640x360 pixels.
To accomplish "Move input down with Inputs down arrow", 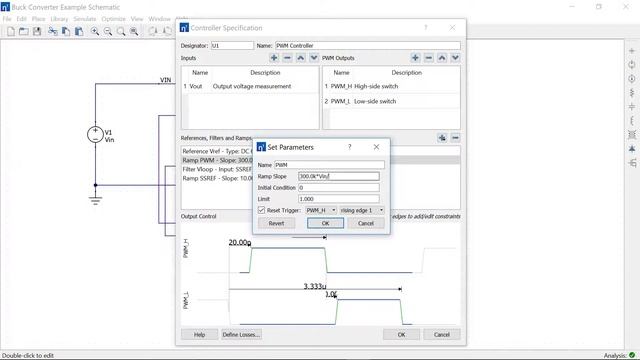I will pyautogui.click(x=314, y=58).
